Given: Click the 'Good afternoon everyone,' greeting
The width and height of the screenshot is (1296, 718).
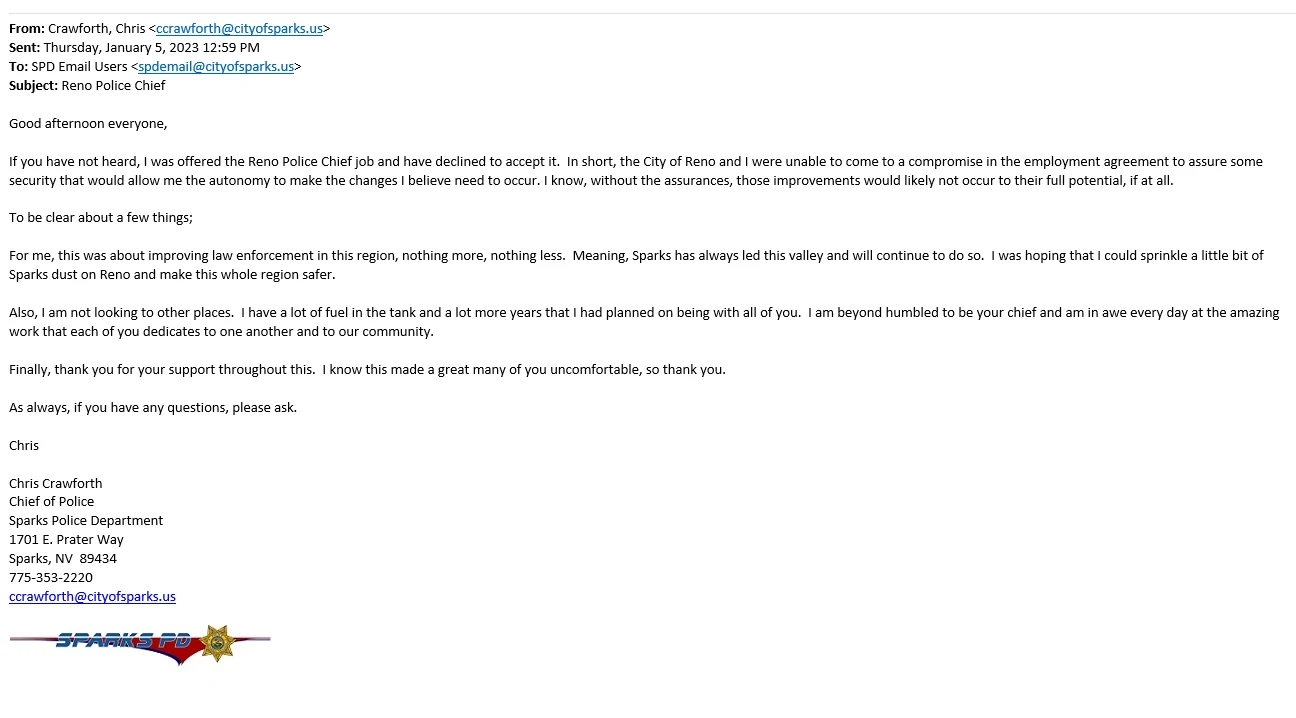Looking at the screenshot, I should (88, 124).
